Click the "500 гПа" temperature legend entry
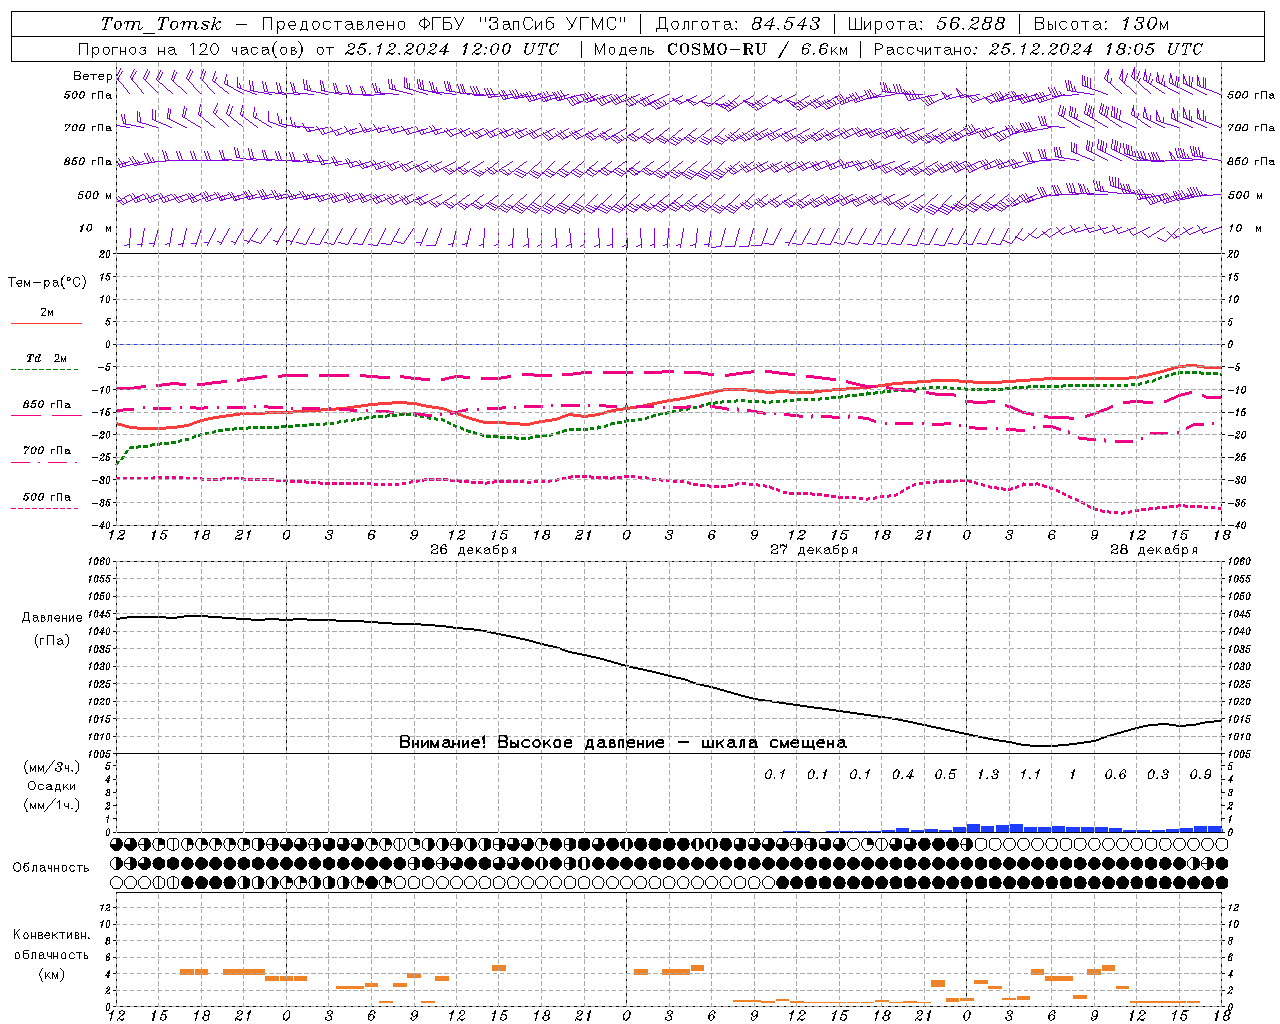Image resolution: width=1280 pixels, height=1024 pixels. (47, 497)
